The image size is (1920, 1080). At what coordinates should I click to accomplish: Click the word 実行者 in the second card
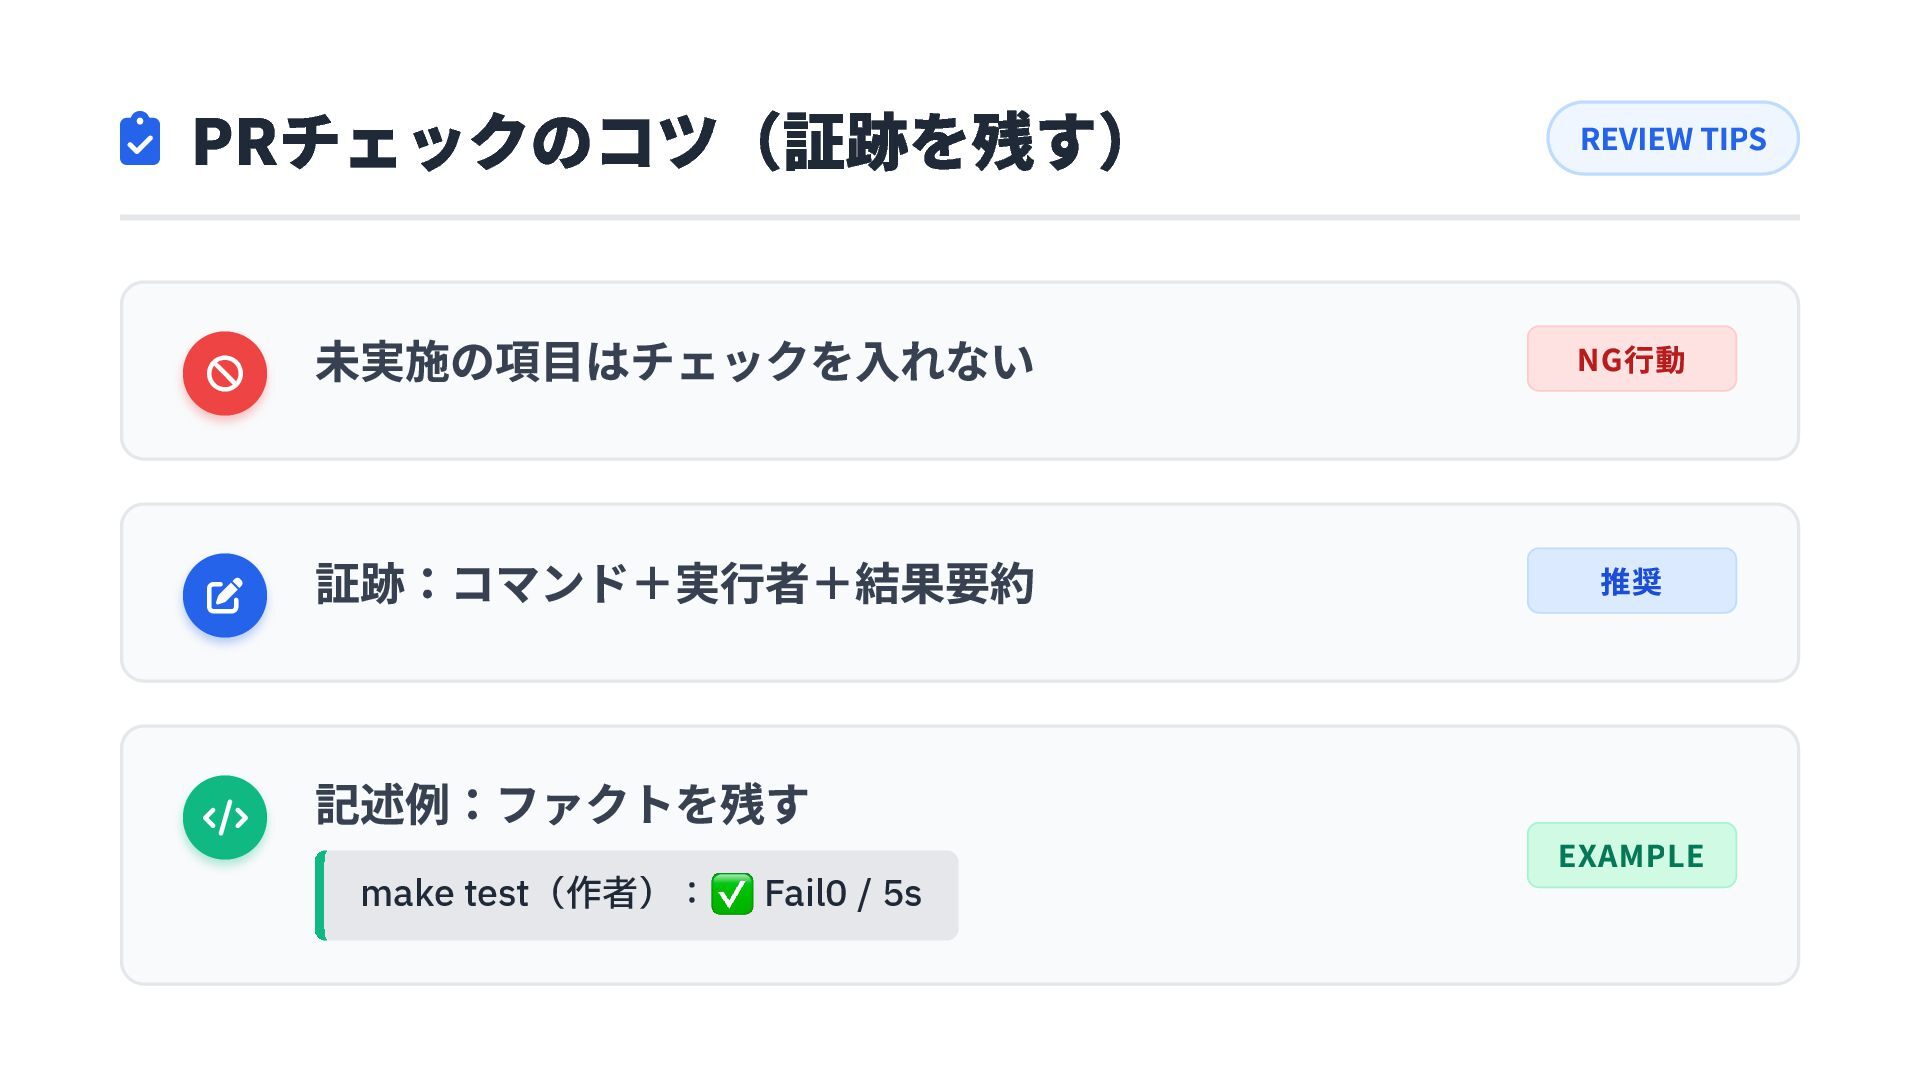coord(741,583)
